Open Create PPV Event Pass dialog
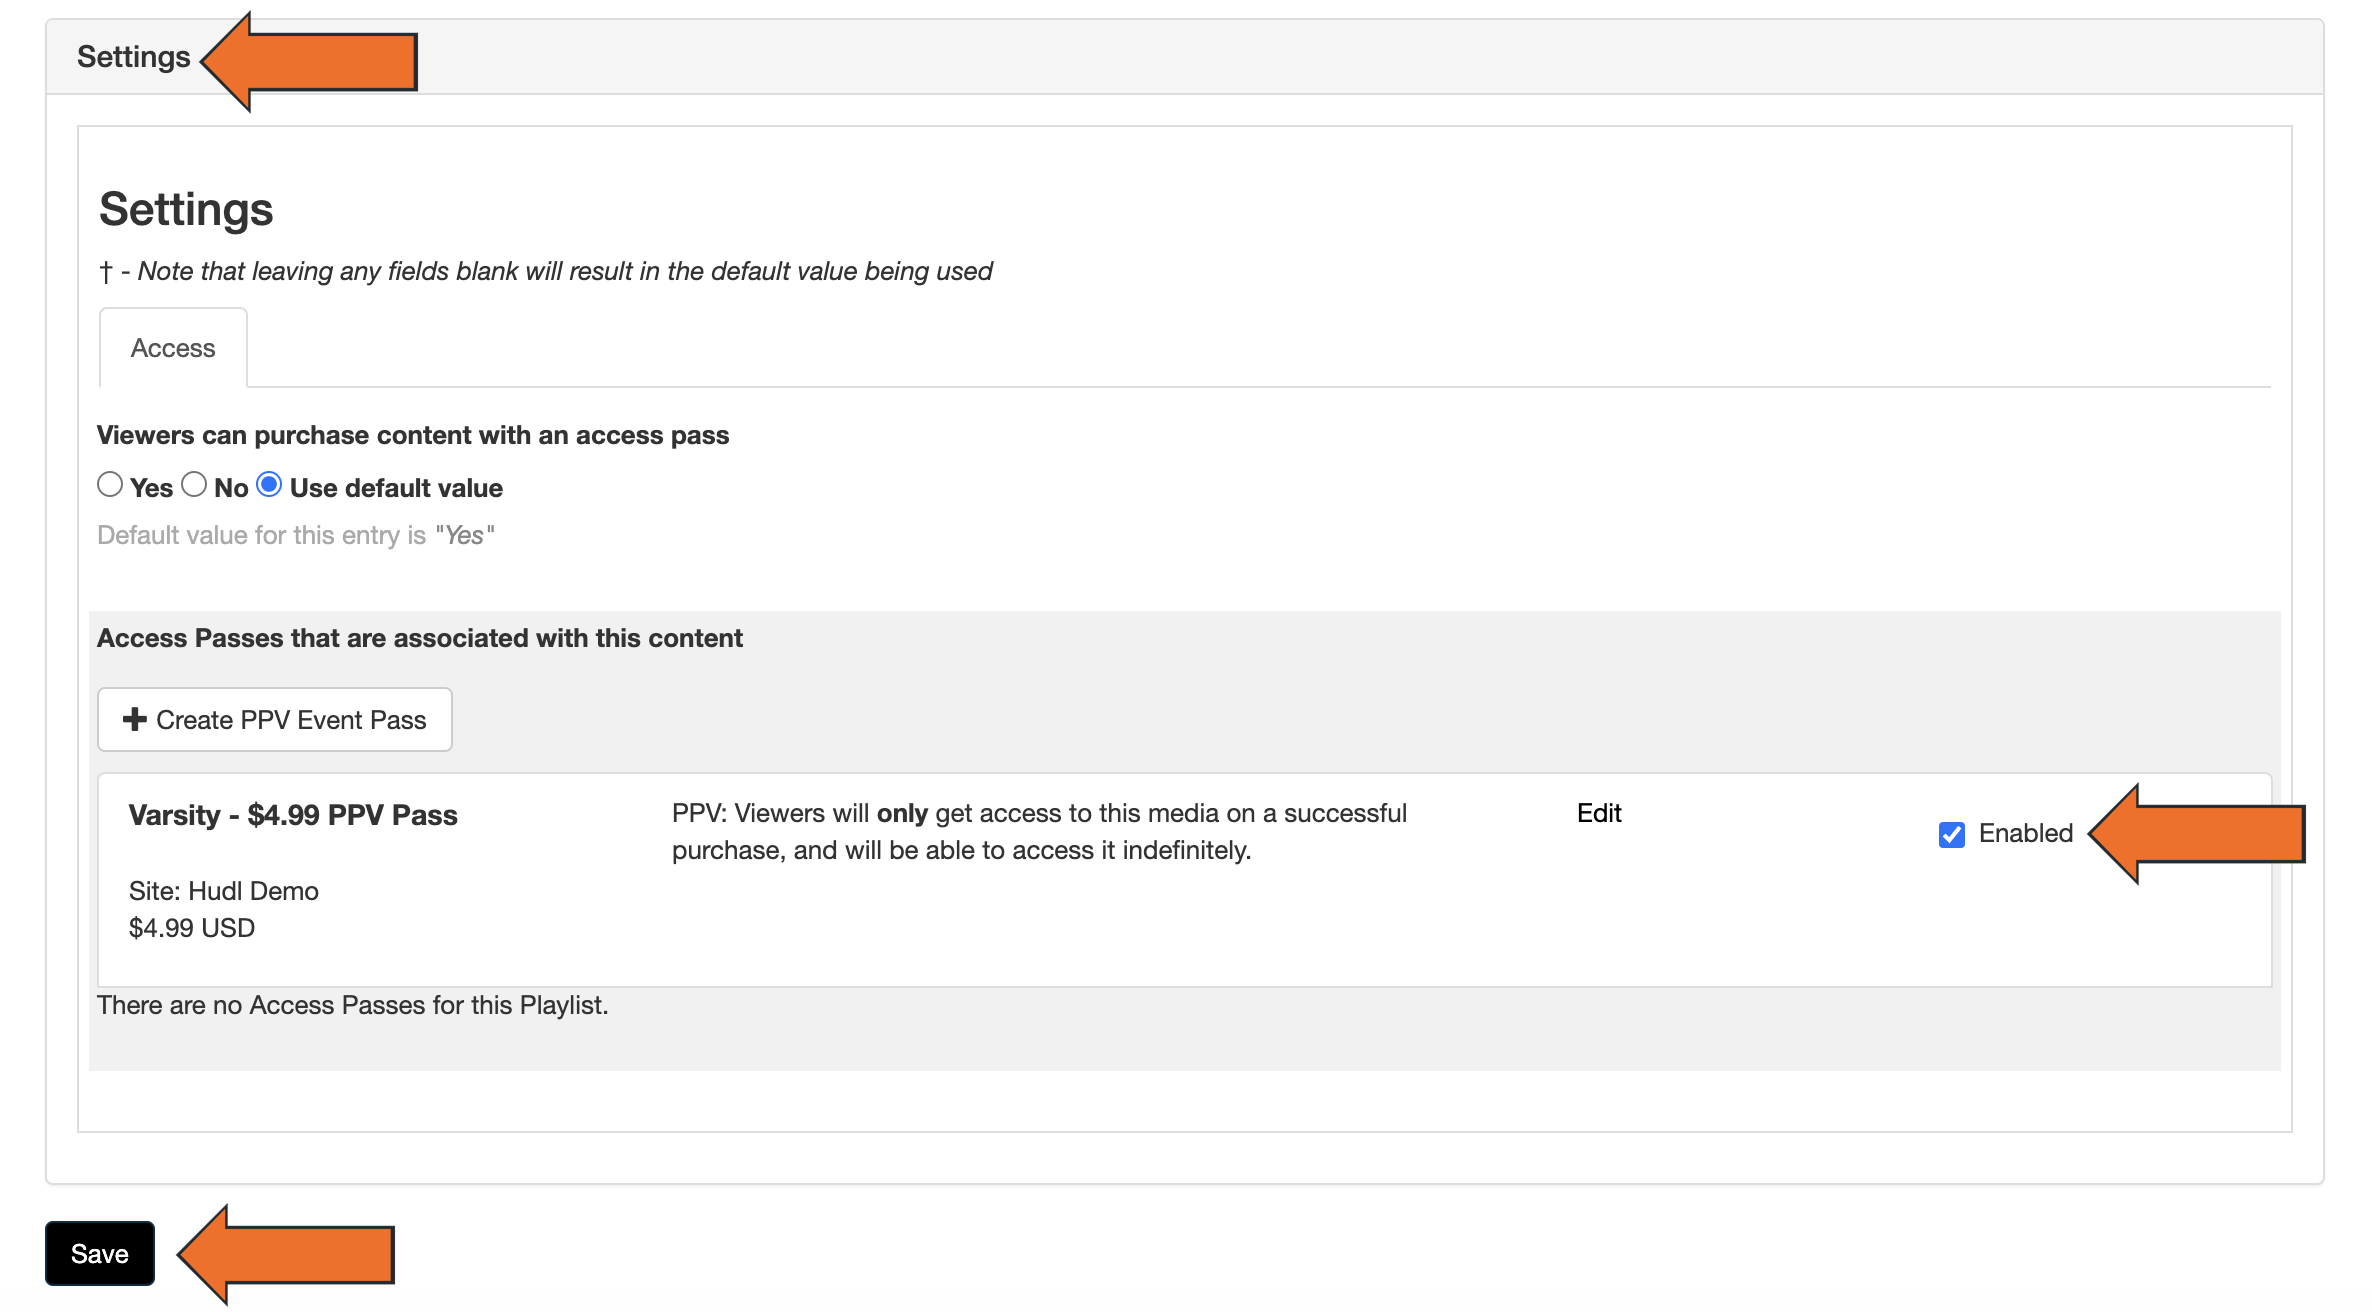 (274, 719)
